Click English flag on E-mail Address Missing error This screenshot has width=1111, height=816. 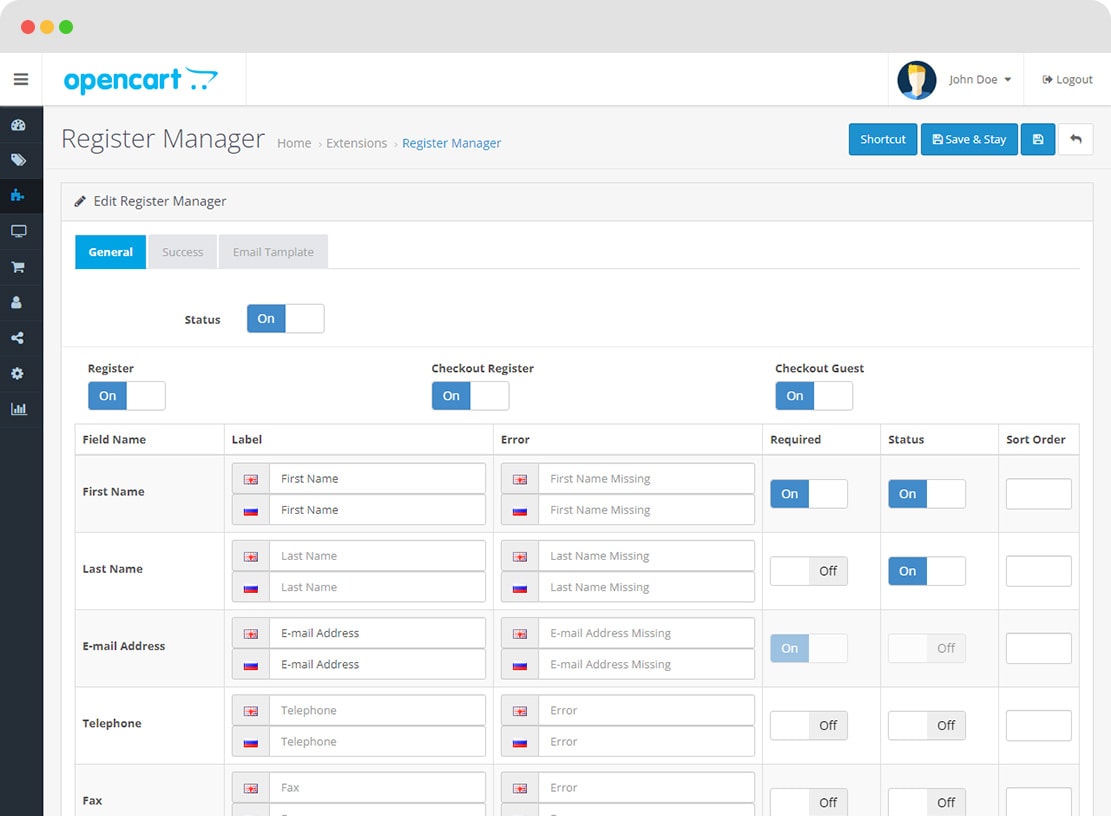click(520, 634)
